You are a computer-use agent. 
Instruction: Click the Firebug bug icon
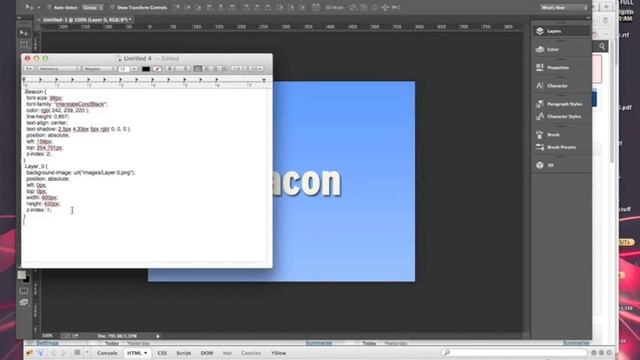(29, 353)
